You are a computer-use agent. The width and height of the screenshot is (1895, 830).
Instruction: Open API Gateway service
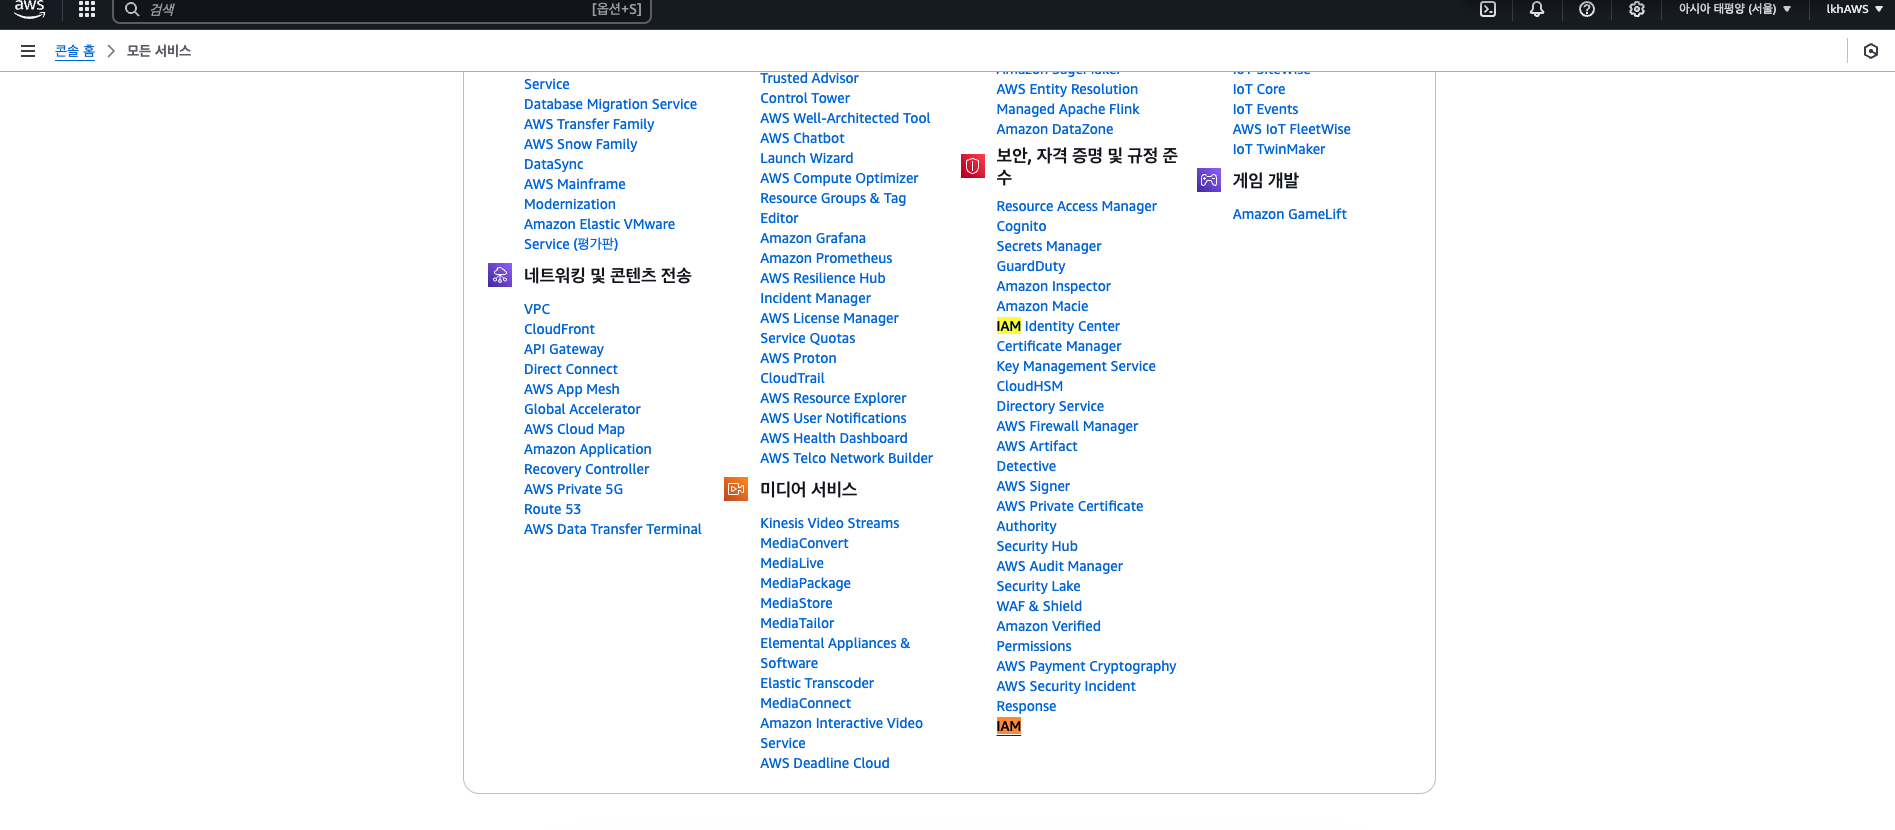click(564, 349)
